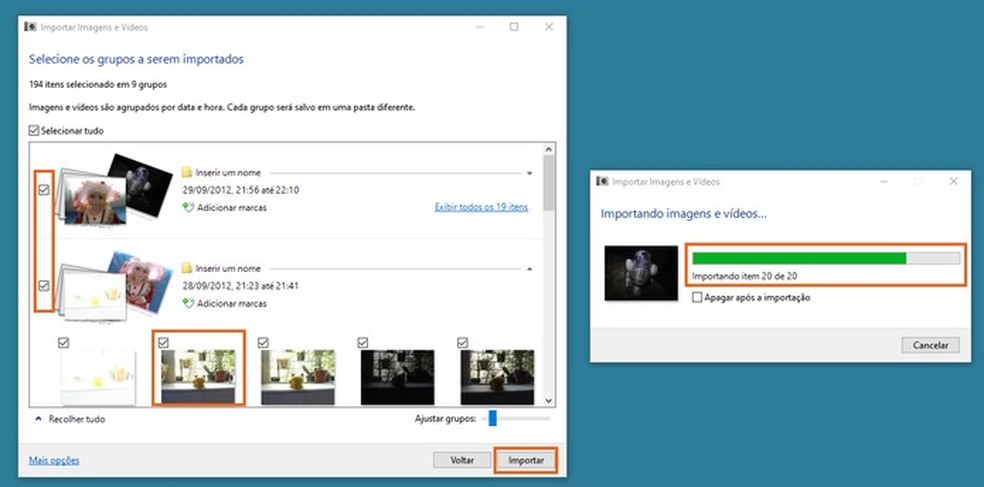
Task: Uncheck the overexposed white photo checkbox
Action: (63, 342)
